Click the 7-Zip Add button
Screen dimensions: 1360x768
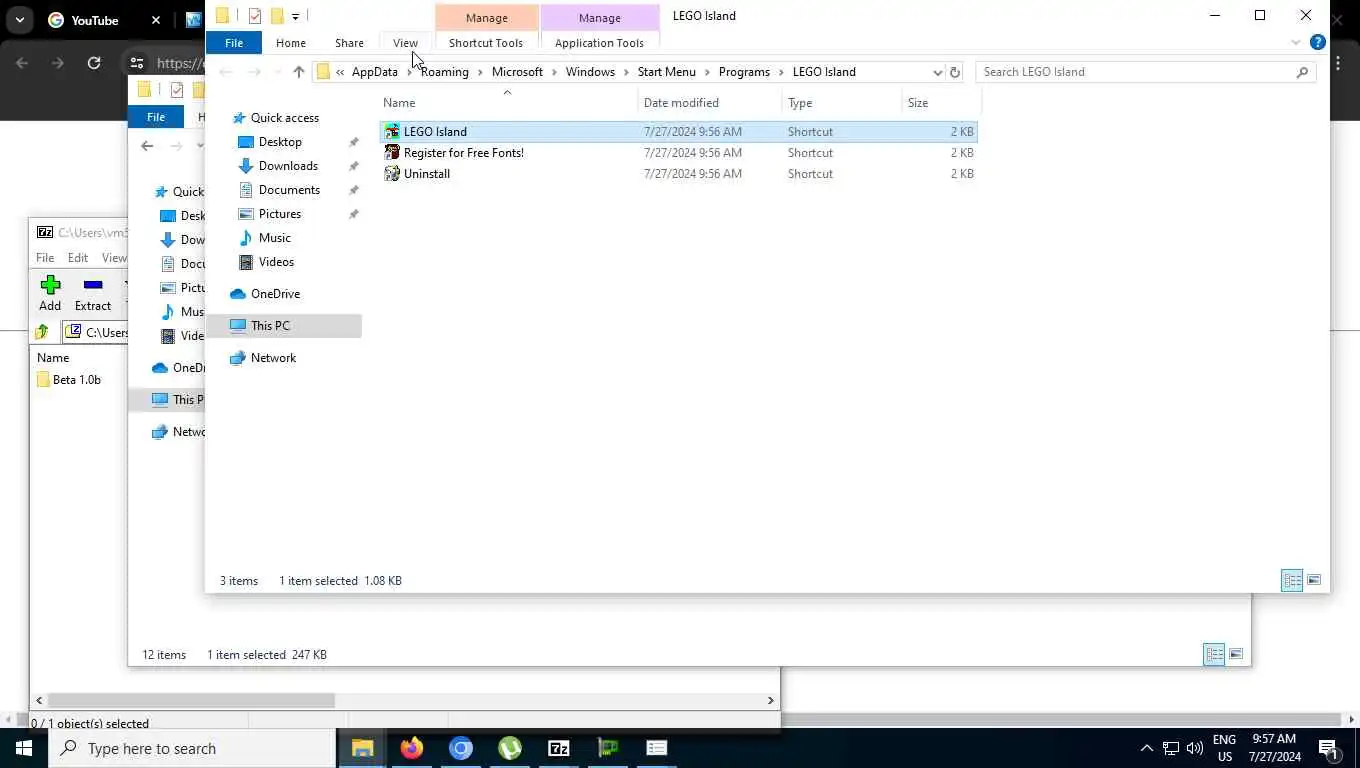coord(50,294)
